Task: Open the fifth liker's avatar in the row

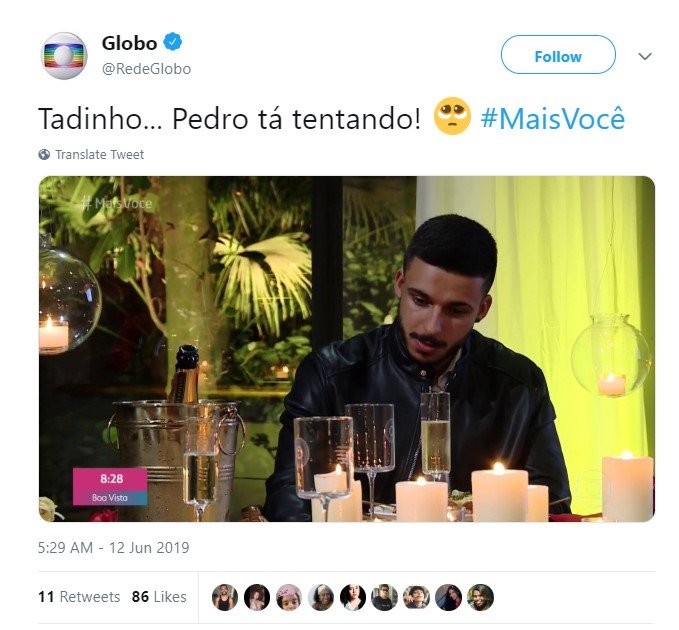Action: point(353,597)
